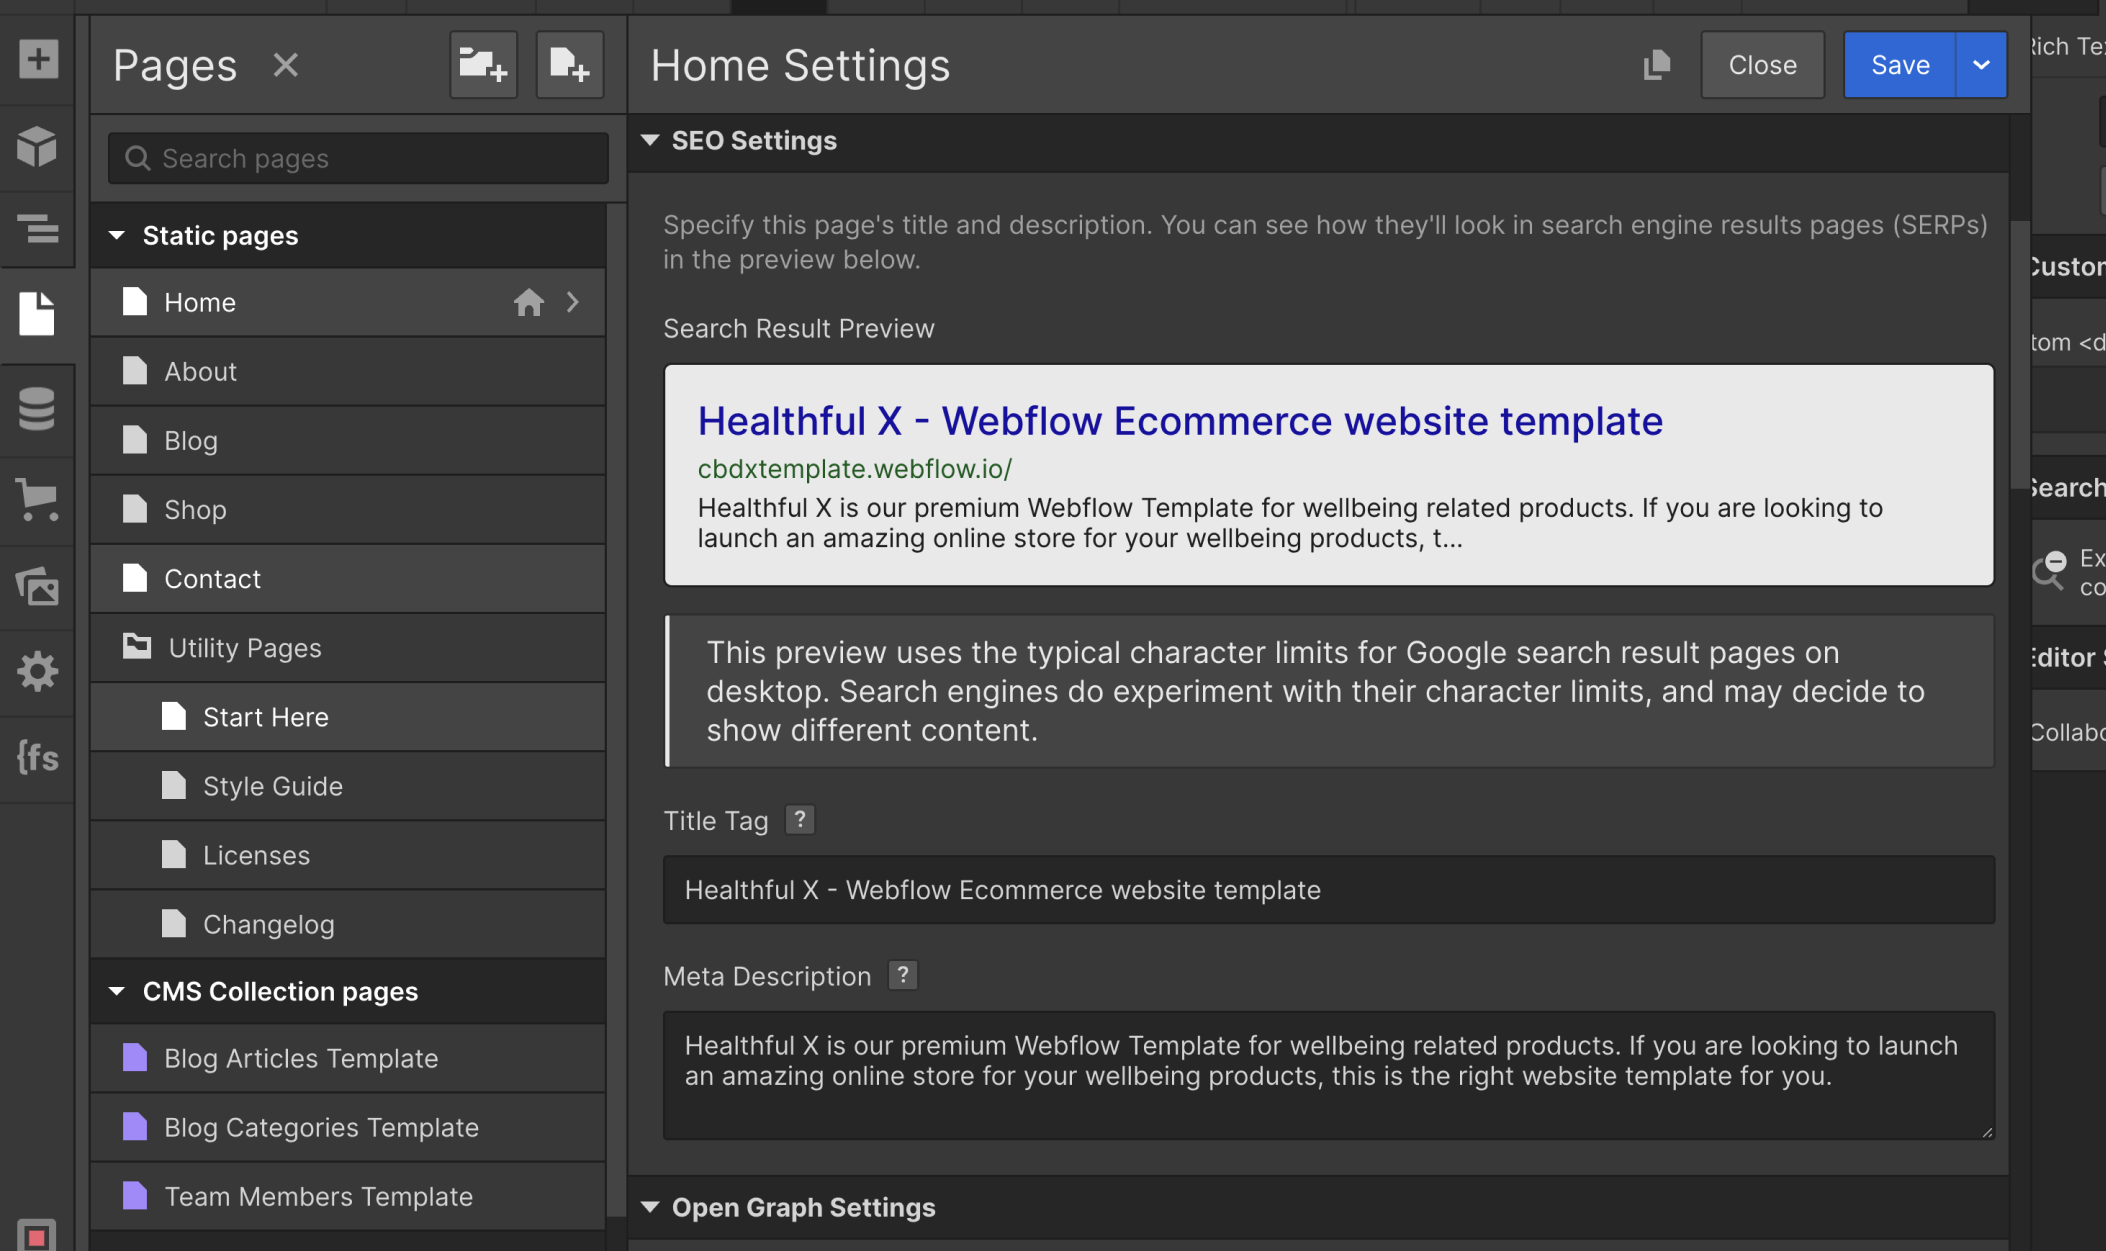Click the Close button

[x=1763, y=65]
